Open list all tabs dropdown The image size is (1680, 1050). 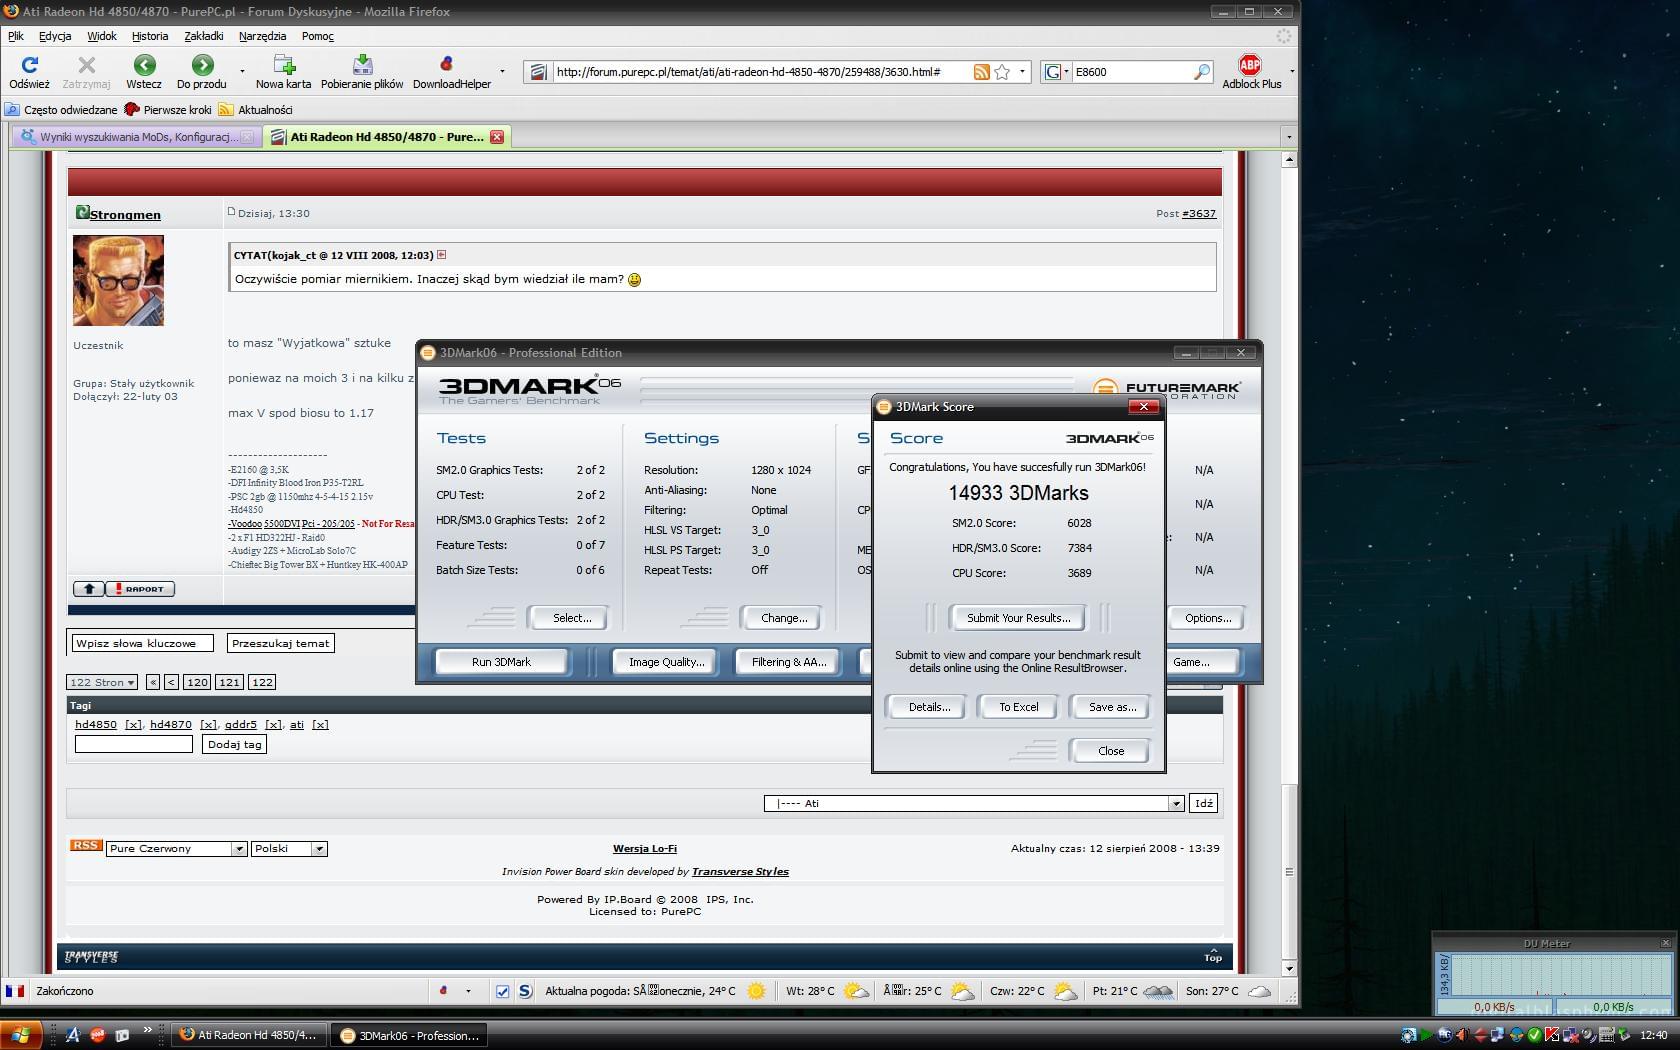[x=1288, y=137]
